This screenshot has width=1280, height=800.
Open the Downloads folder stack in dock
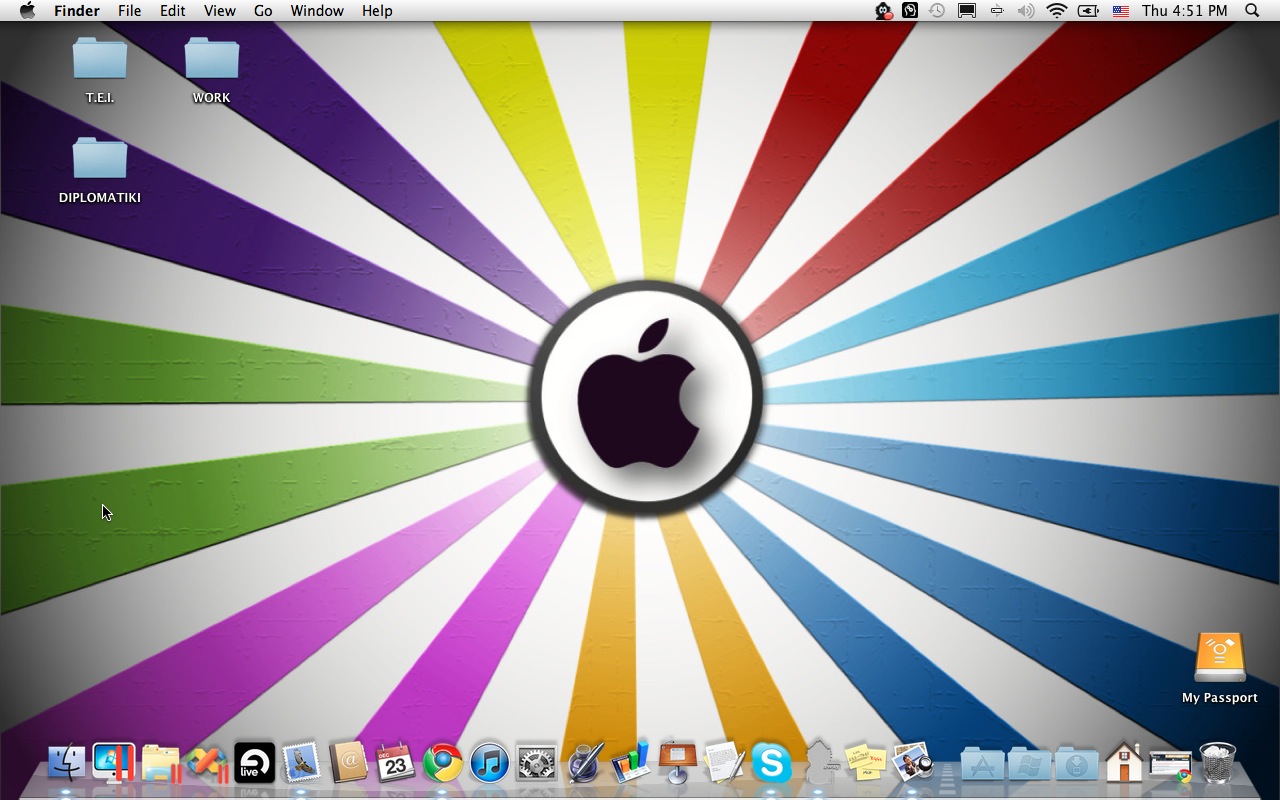pyautogui.click(x=1076, y=765)
